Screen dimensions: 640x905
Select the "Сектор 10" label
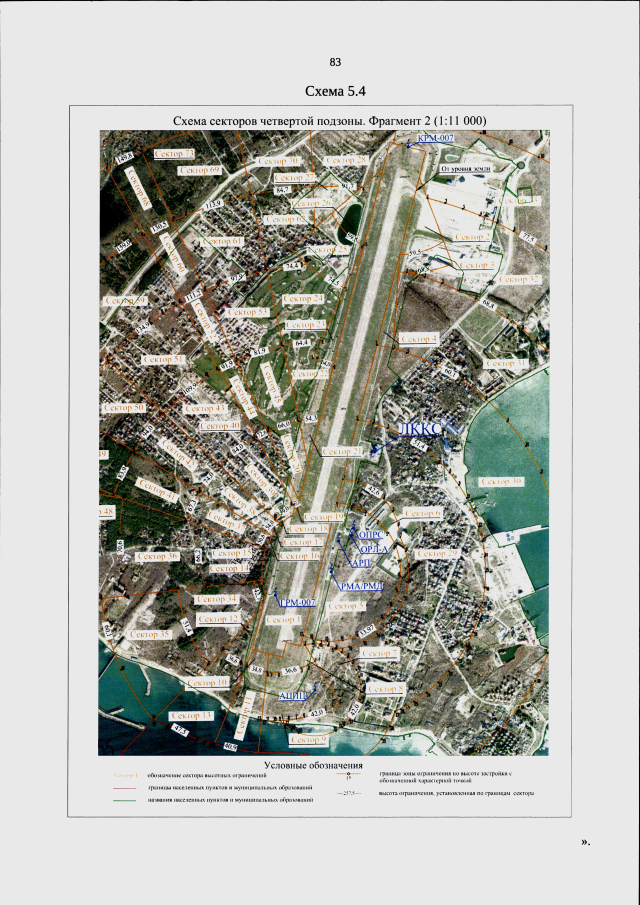[208, 683]
